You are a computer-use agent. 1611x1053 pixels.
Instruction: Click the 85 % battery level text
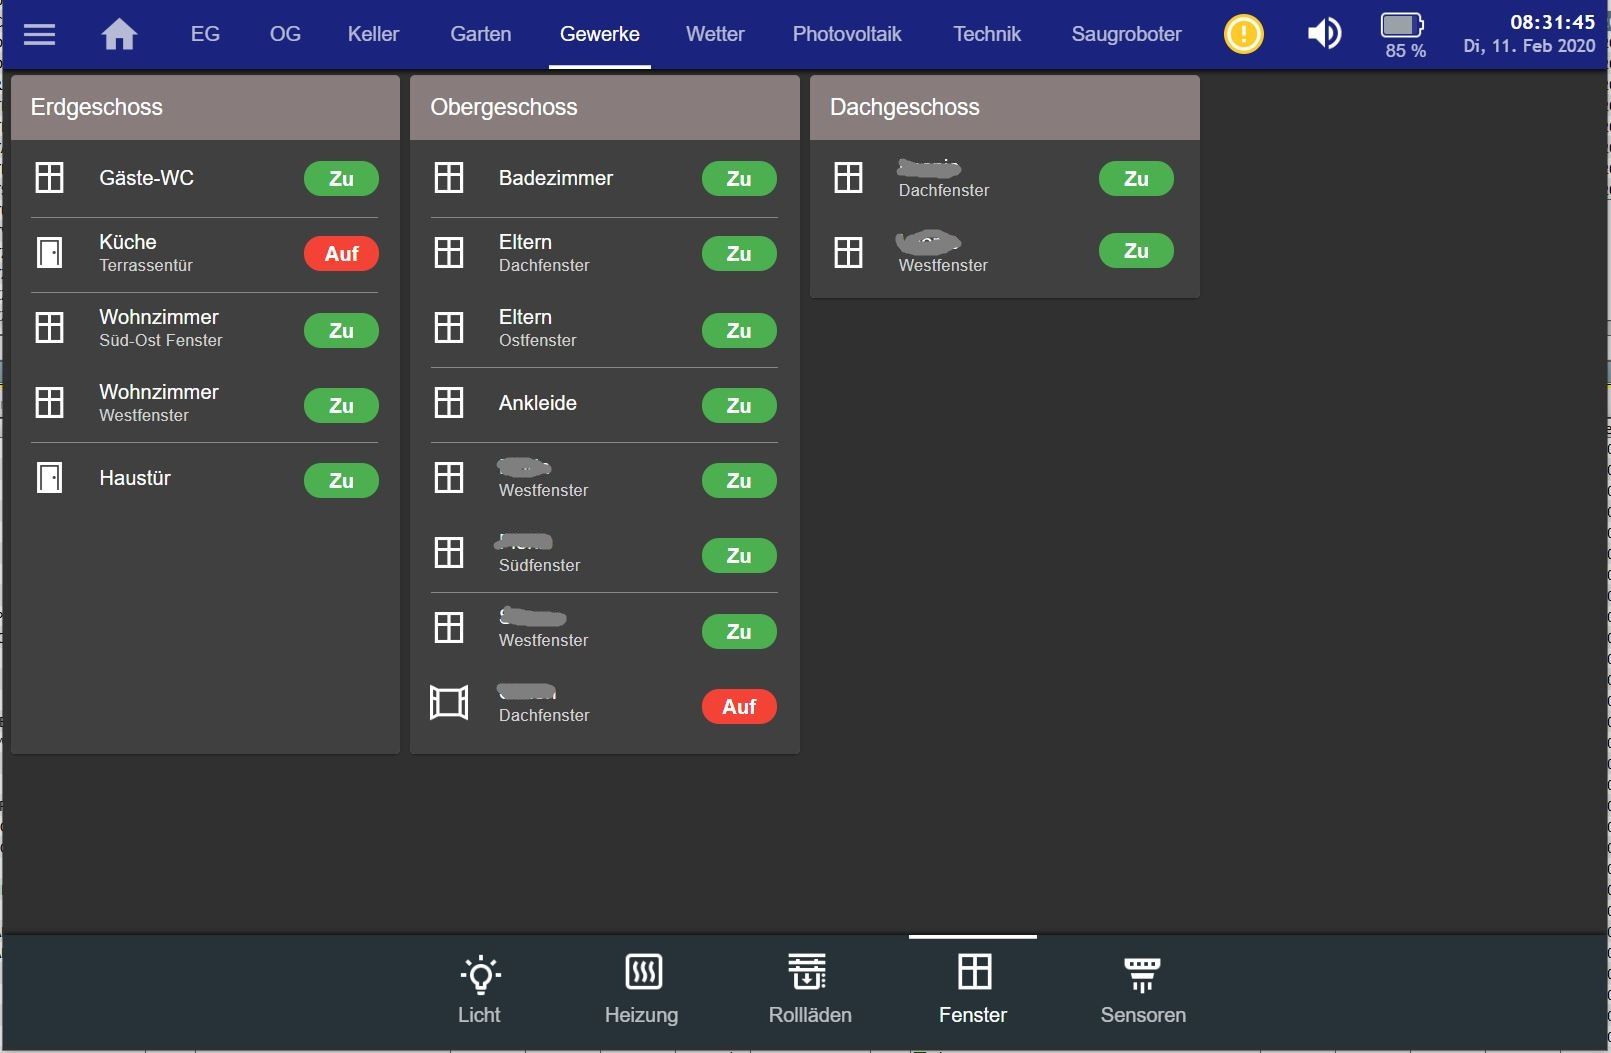[x=1405, y=50]
